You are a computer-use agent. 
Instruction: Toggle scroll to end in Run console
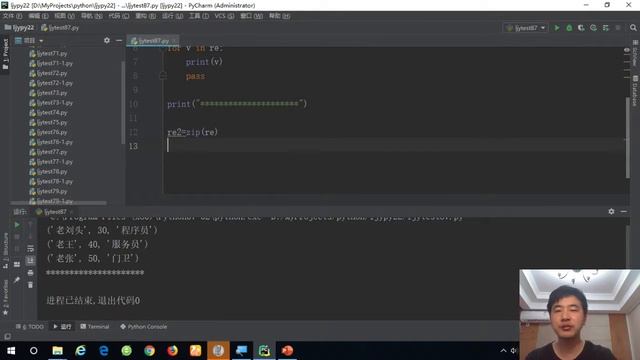[30, 260]
